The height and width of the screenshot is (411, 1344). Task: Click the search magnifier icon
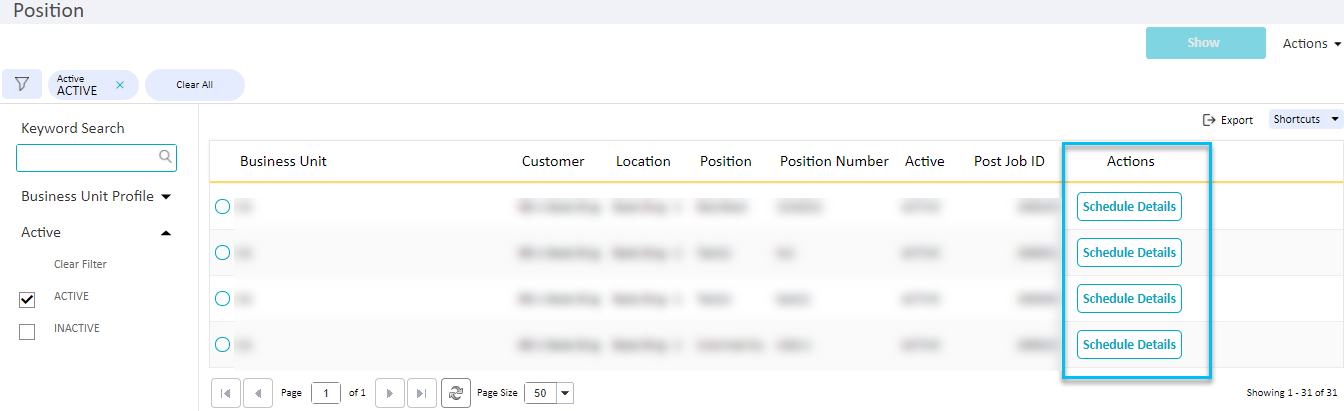click(x=166, y=157)
